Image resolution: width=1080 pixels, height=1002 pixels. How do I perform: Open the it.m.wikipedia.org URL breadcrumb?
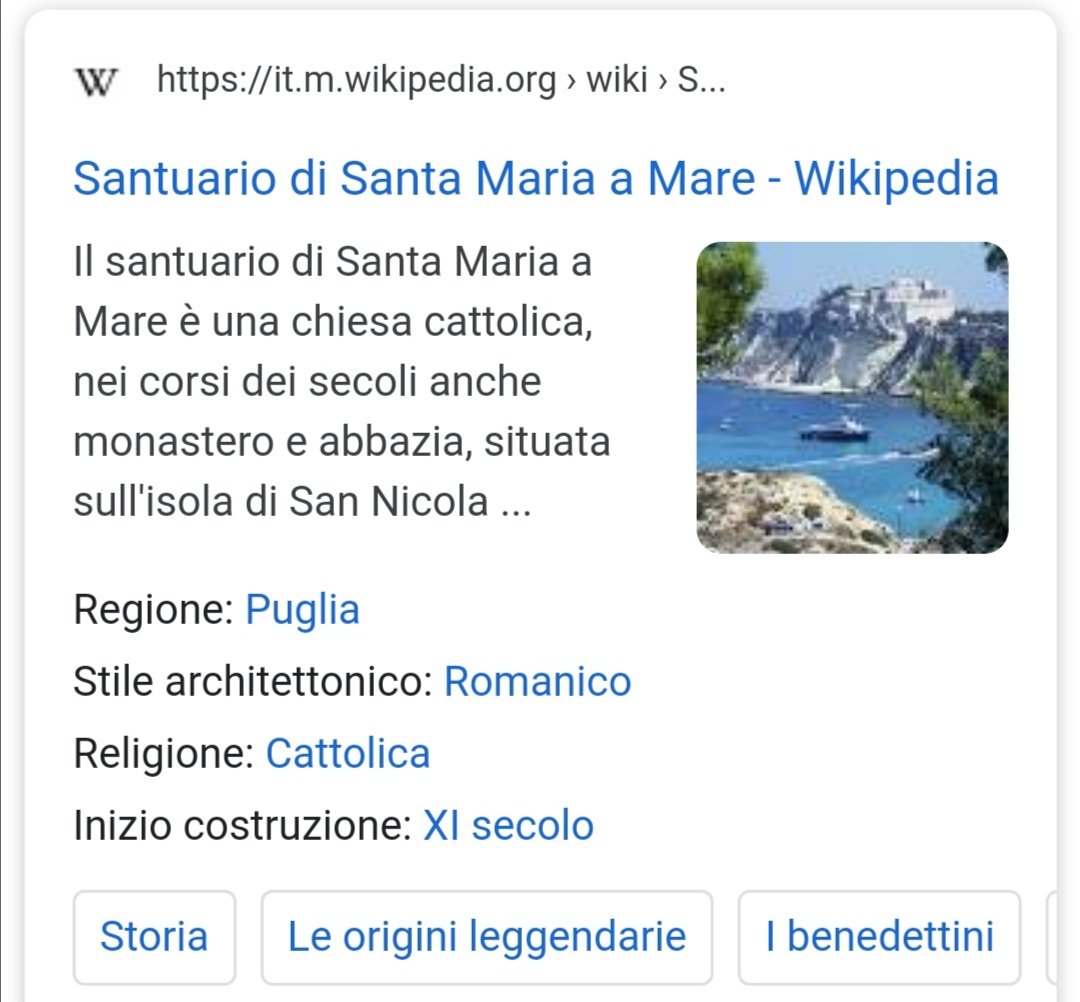click(441, 80)
